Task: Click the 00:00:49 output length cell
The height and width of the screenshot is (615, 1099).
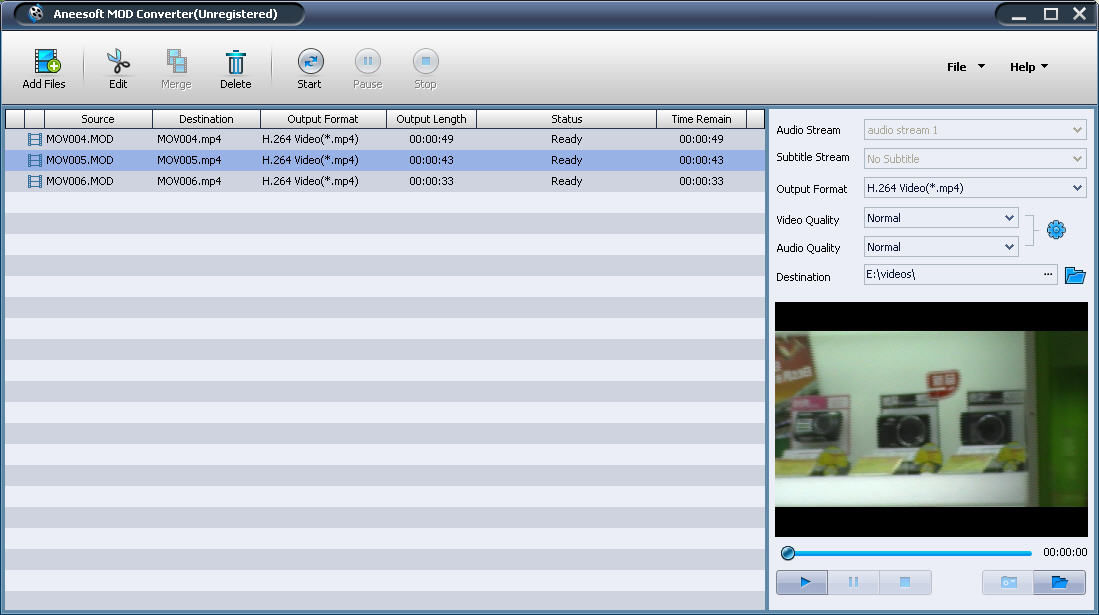Action: 431,140
